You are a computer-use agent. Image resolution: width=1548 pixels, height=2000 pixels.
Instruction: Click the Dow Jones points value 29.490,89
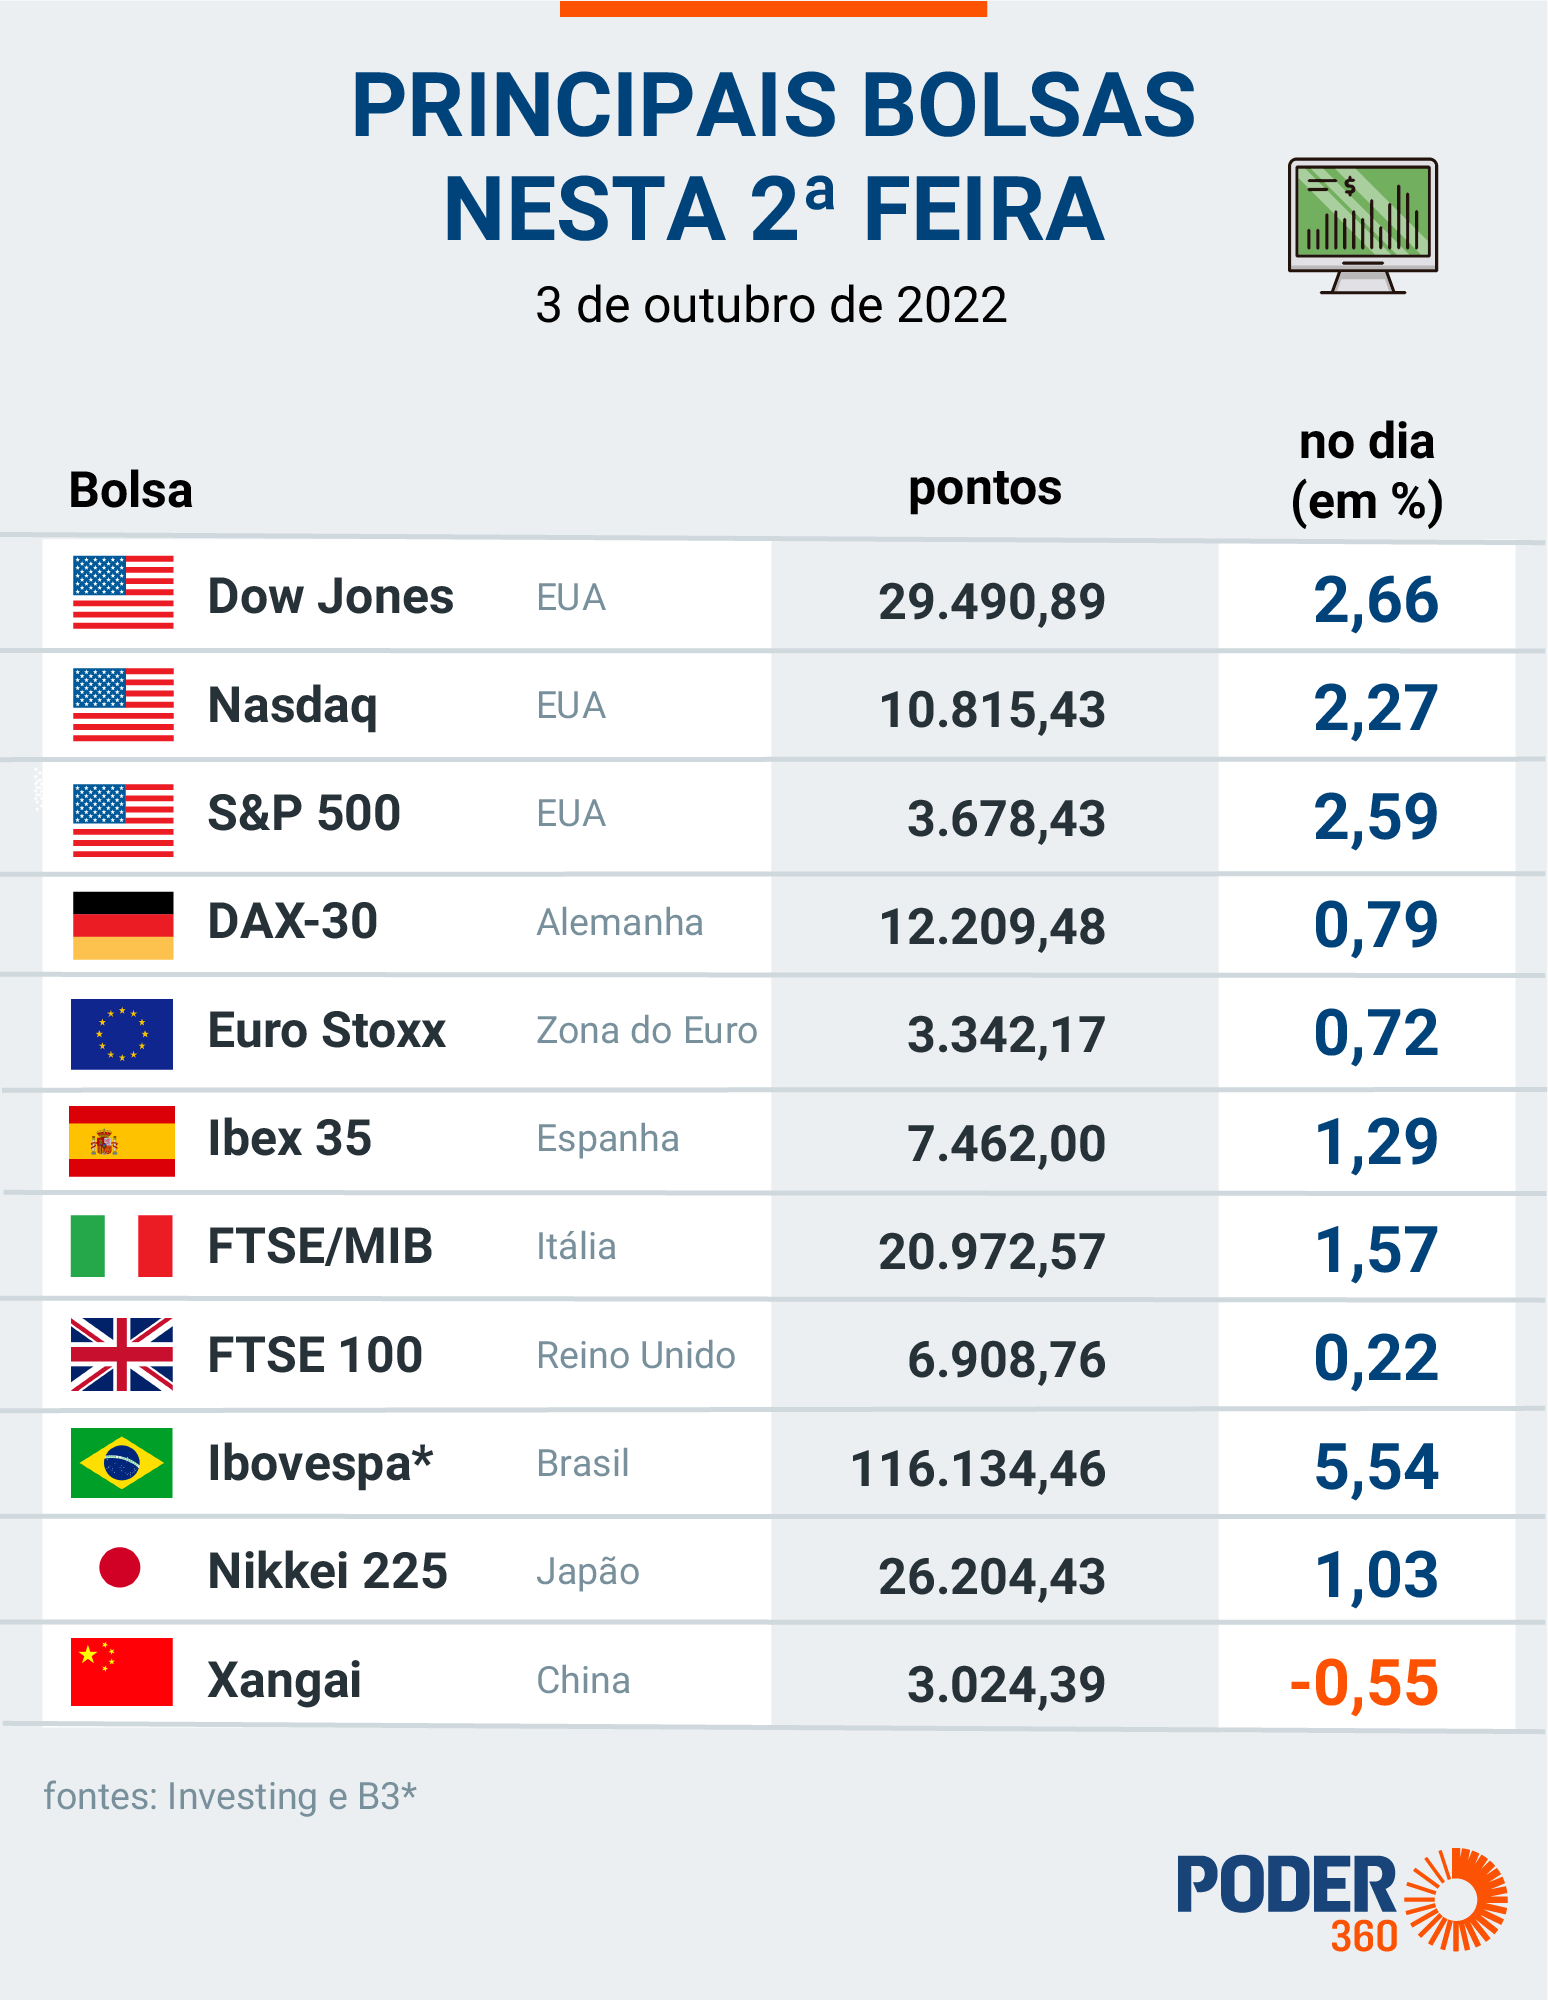tap(992, 602)
